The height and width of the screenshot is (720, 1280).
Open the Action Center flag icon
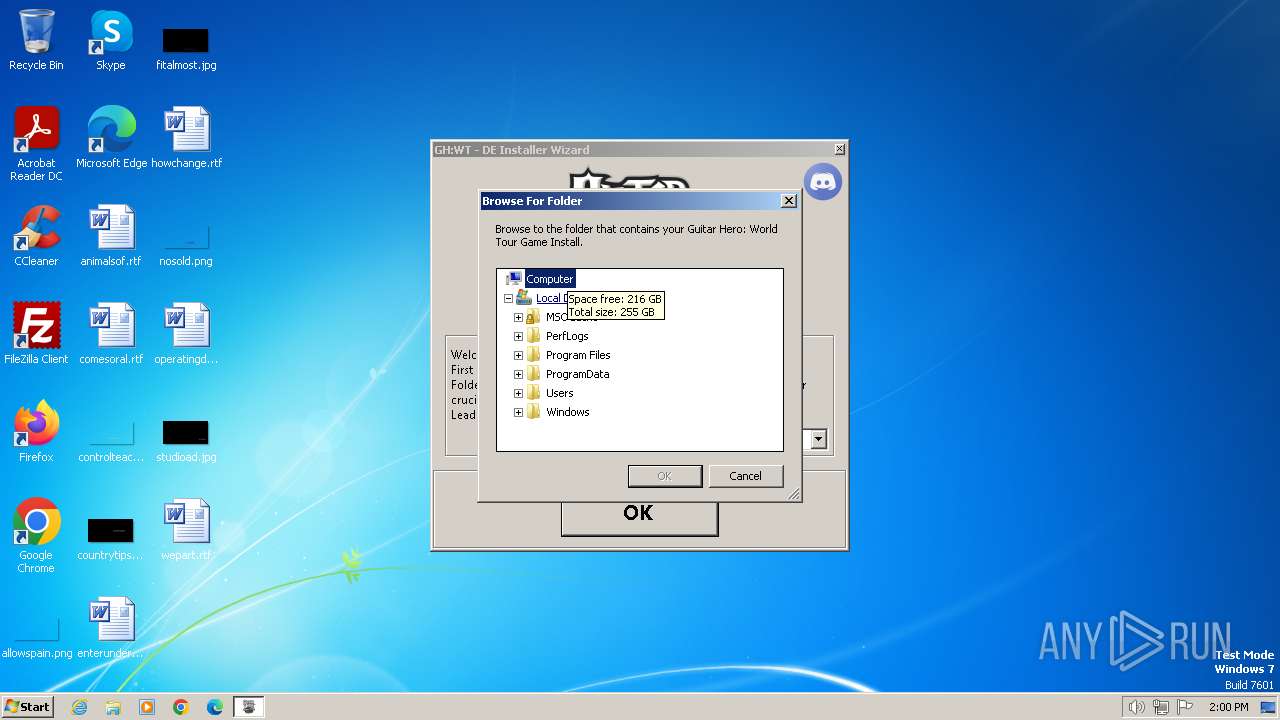tap(1186, 707)
